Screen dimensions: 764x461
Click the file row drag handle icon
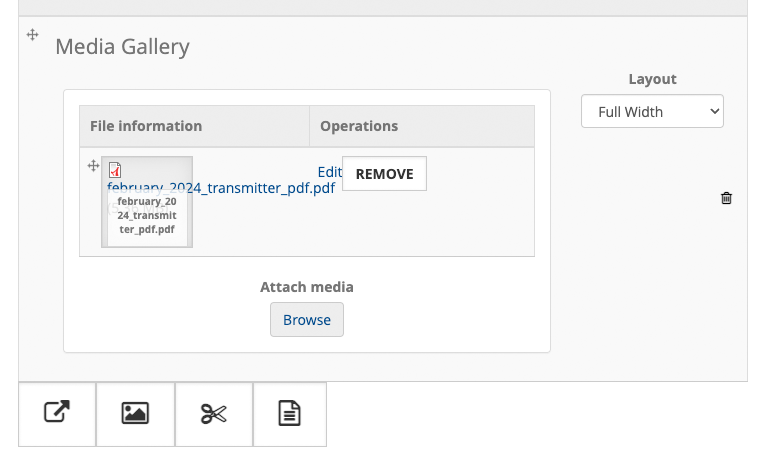coord(93,166)
